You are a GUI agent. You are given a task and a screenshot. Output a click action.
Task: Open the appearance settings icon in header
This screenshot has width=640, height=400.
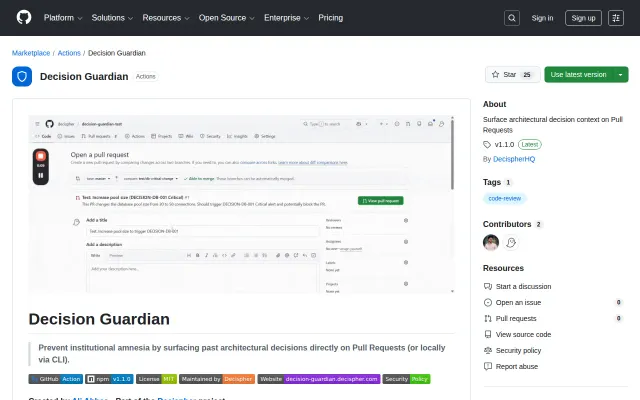point(616,18)
